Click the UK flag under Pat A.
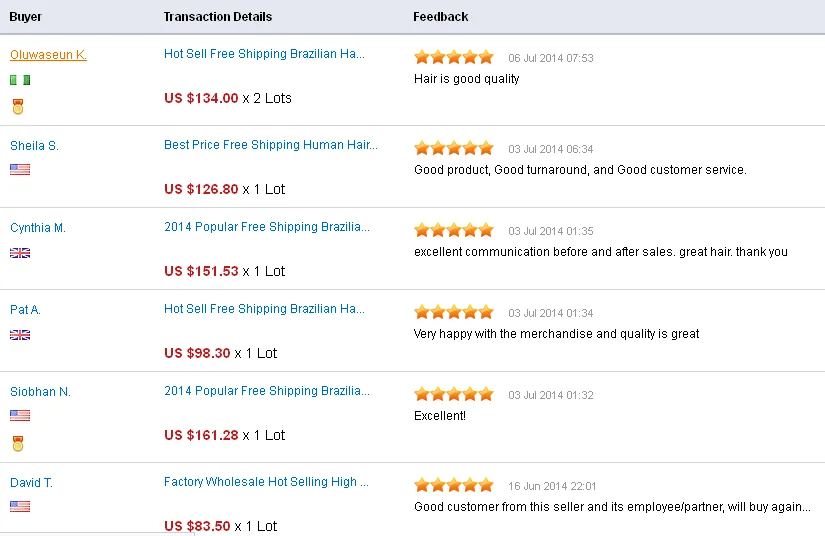The height and width of the screenshot is (536, 825). 20,335
